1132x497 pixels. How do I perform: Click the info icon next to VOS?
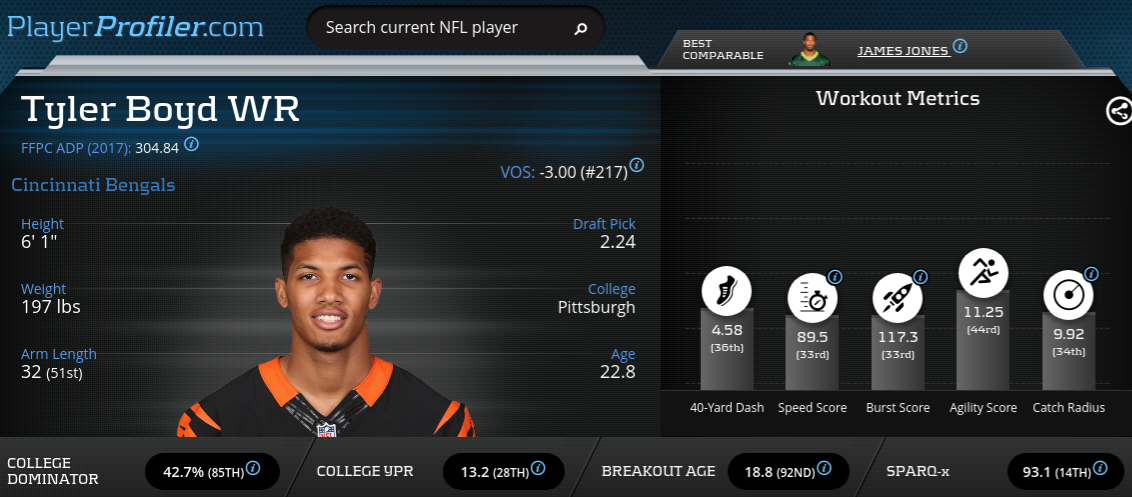[x=636, y=165]
